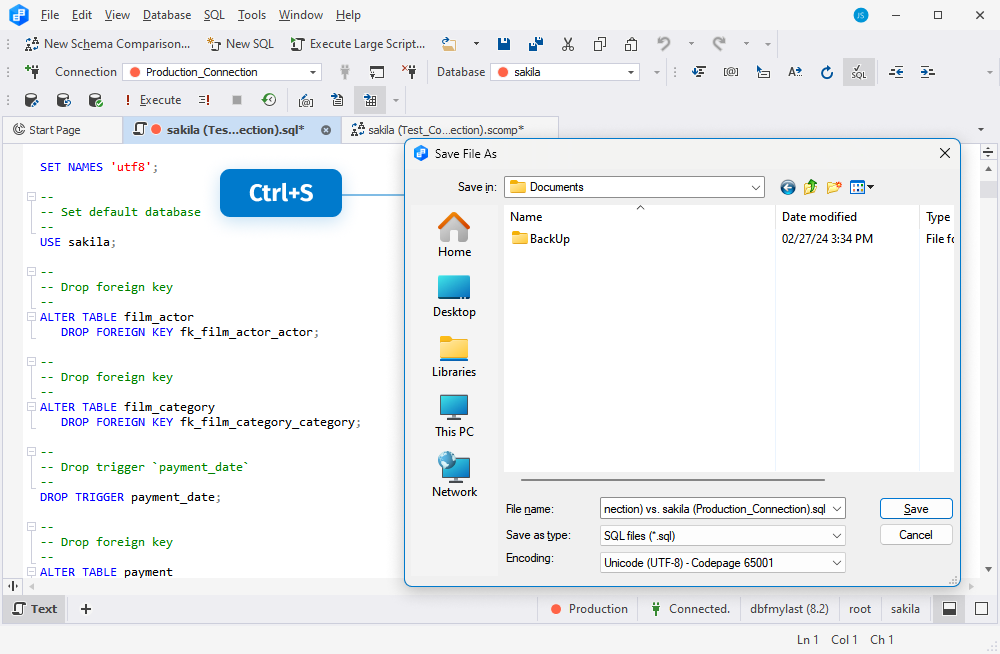Click the open file folder icon
Viewport: 1000px width, 654px height.
449,44
